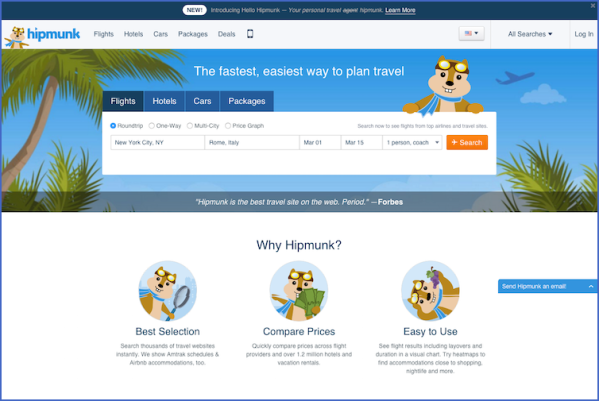Open the US flag country dropdown
This screenshot has width=599, height=401.
pos(471,34)
